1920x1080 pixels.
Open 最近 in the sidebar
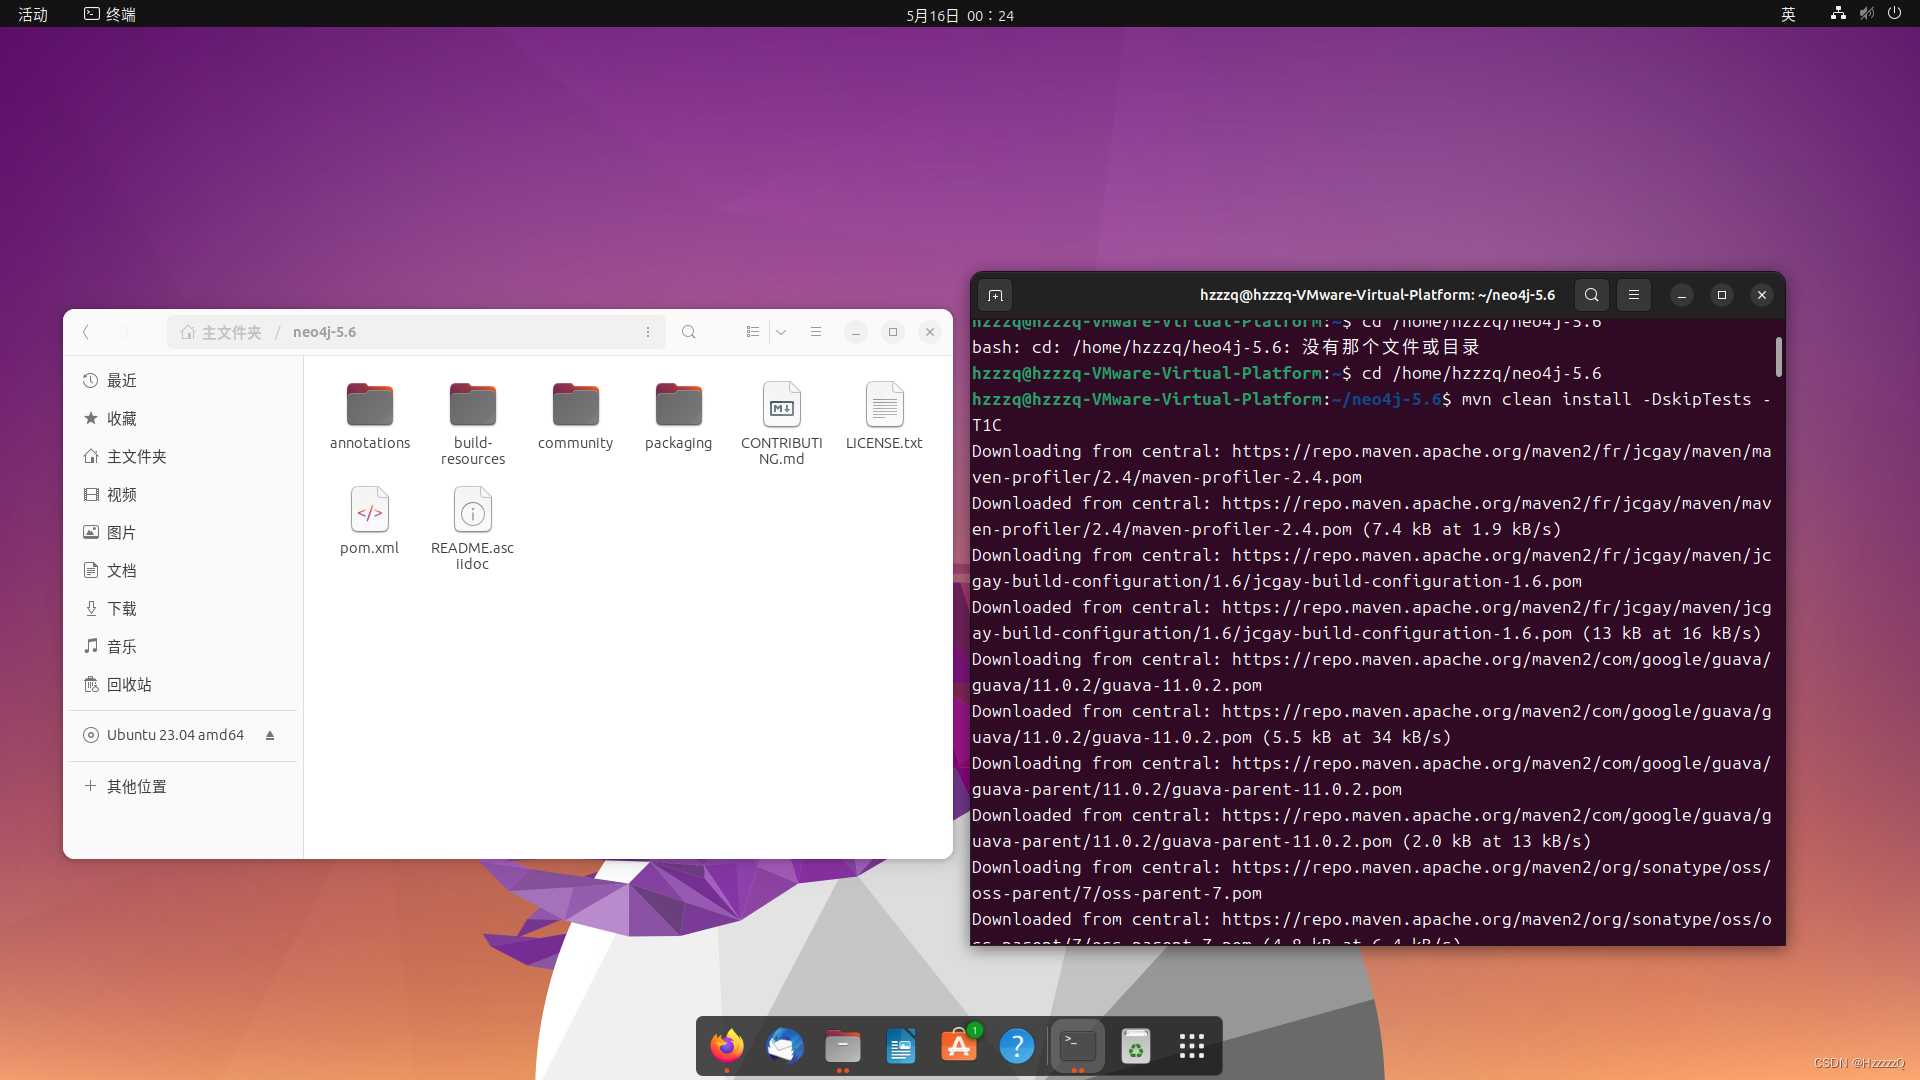(x=183, y=381)
